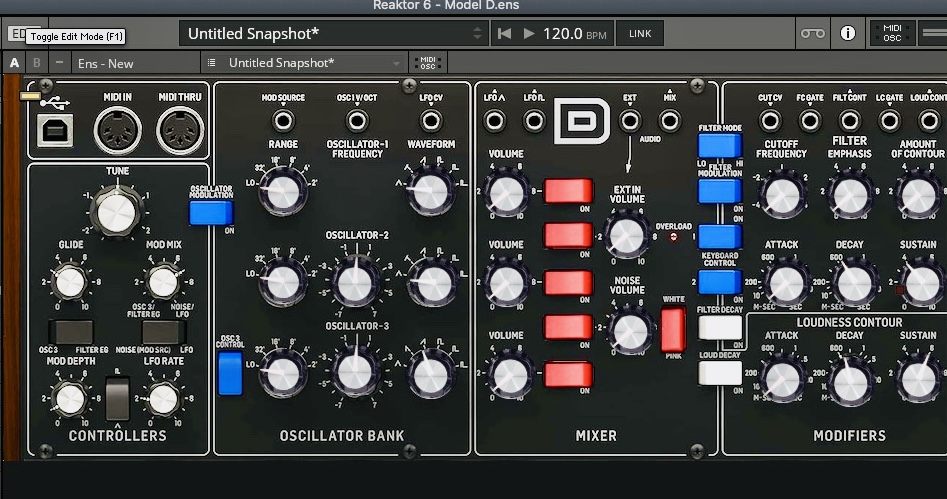This screenshot has width=947, height=499.
Task: Flip the OSC 3 / Filter EG switch
Action: [x=71, y=332]
